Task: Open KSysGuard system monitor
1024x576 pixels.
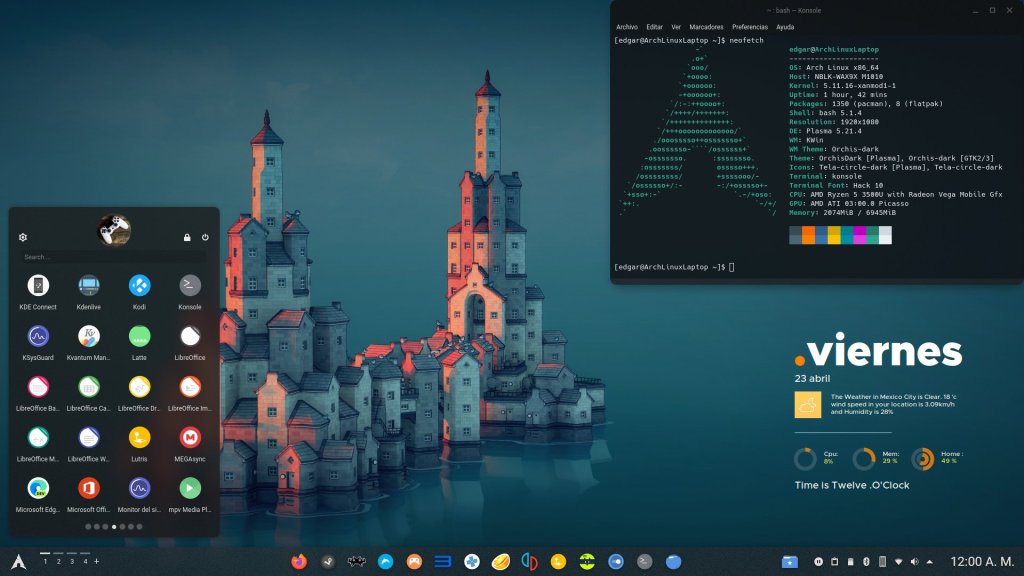Action: (38, 336)
